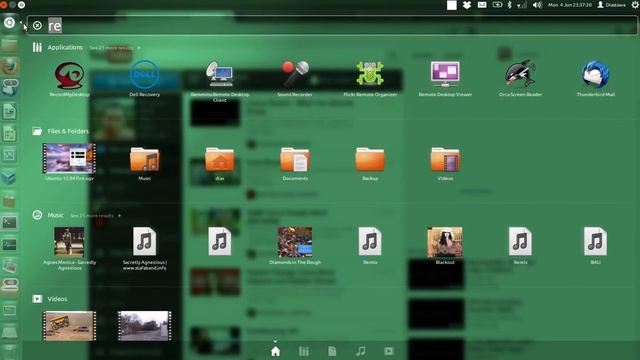The height and width of the screenshot is (360, 640).
Task: Switch to the Home lens tab
Action: click(x=276, y=351)
